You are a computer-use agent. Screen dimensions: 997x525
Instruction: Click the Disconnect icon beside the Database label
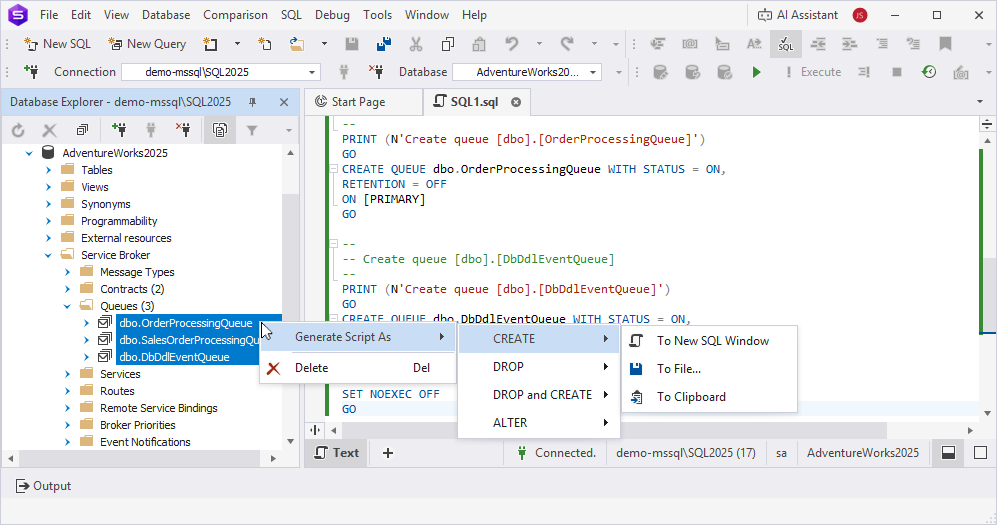click(376, 72)
